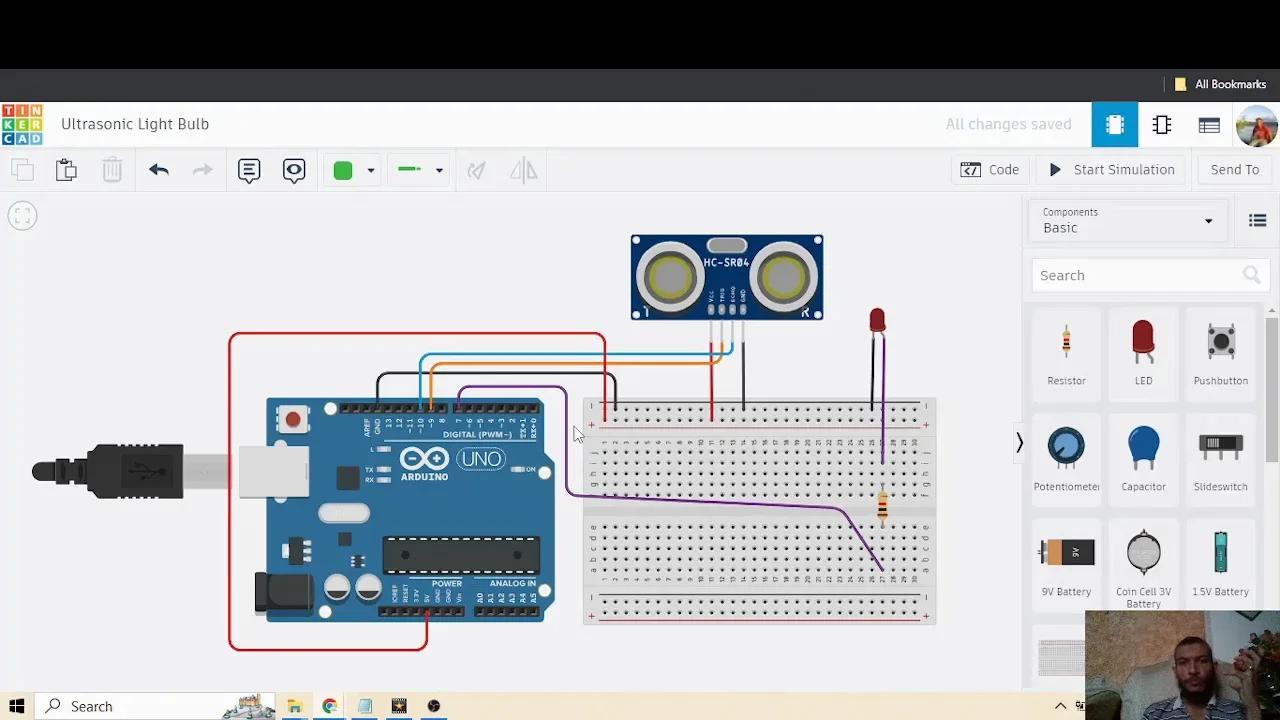
Task: Mirror the selected component
Action: pos(523,170)
